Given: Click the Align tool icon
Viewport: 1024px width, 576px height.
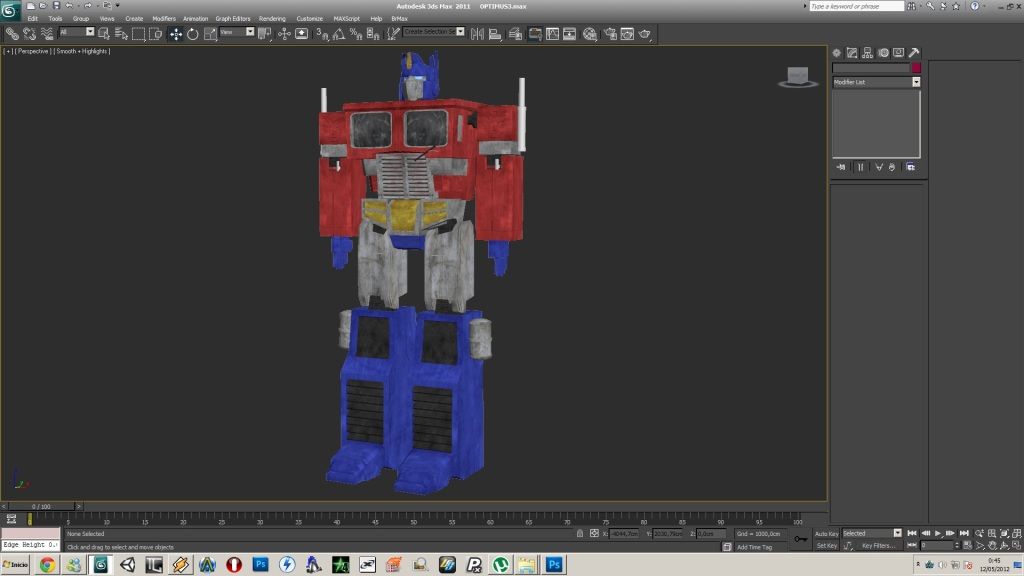Looking at the screenshot, I should click(495, 34).
